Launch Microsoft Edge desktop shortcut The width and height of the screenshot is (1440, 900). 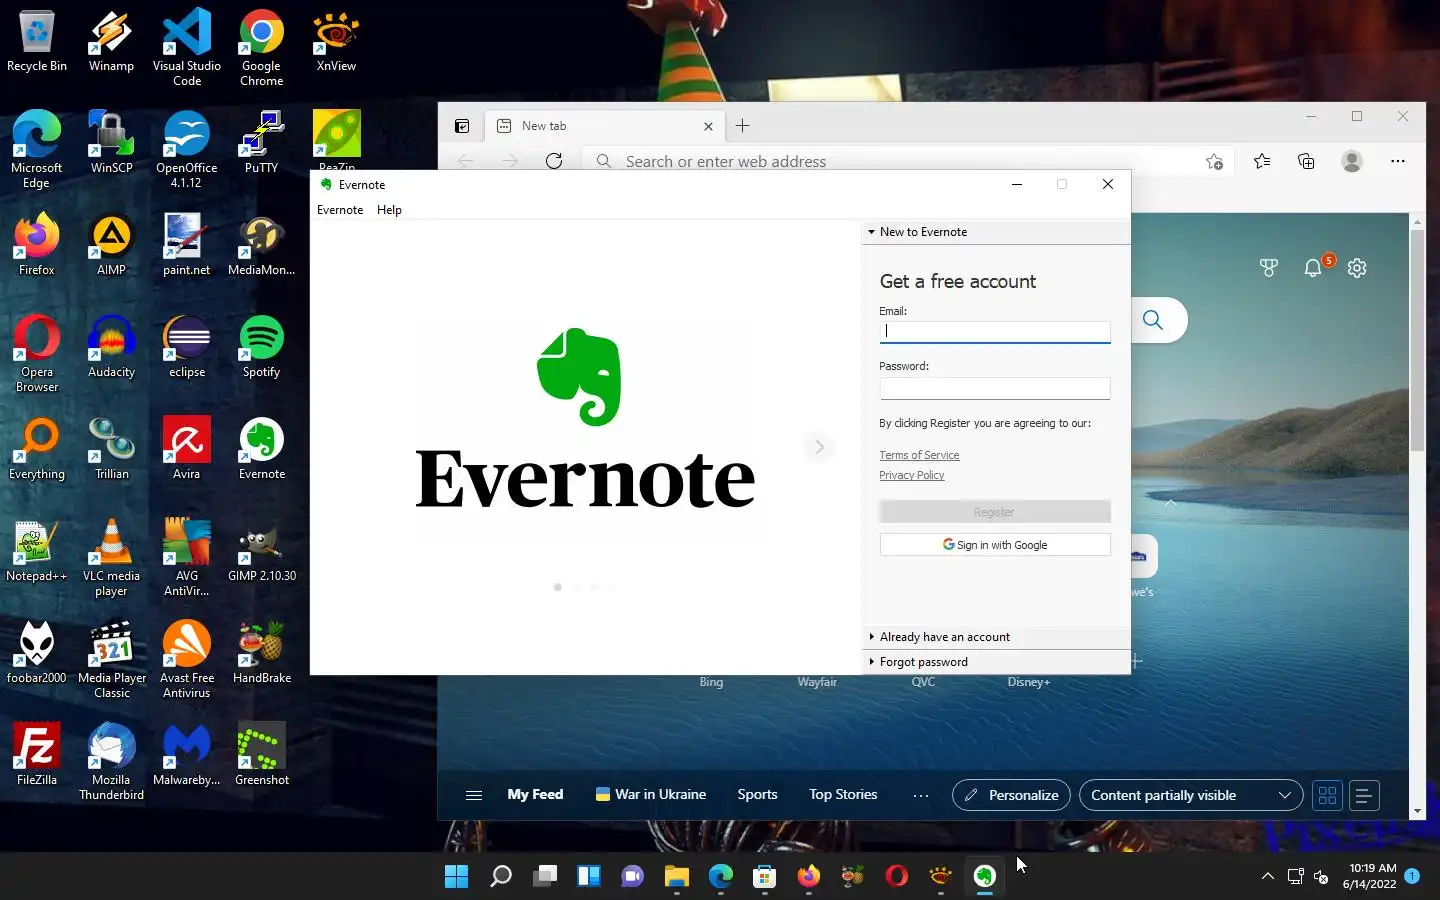click(37, 150)
